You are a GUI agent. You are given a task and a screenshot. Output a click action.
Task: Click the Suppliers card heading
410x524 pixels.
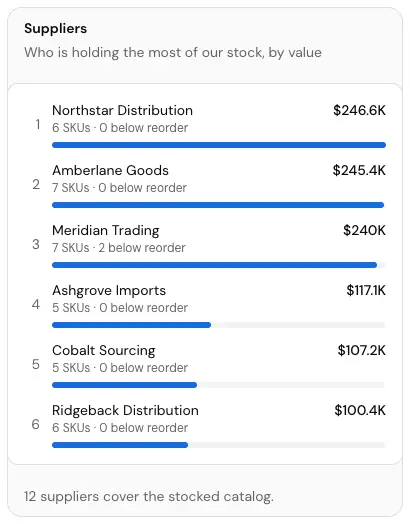coord(55,28)
